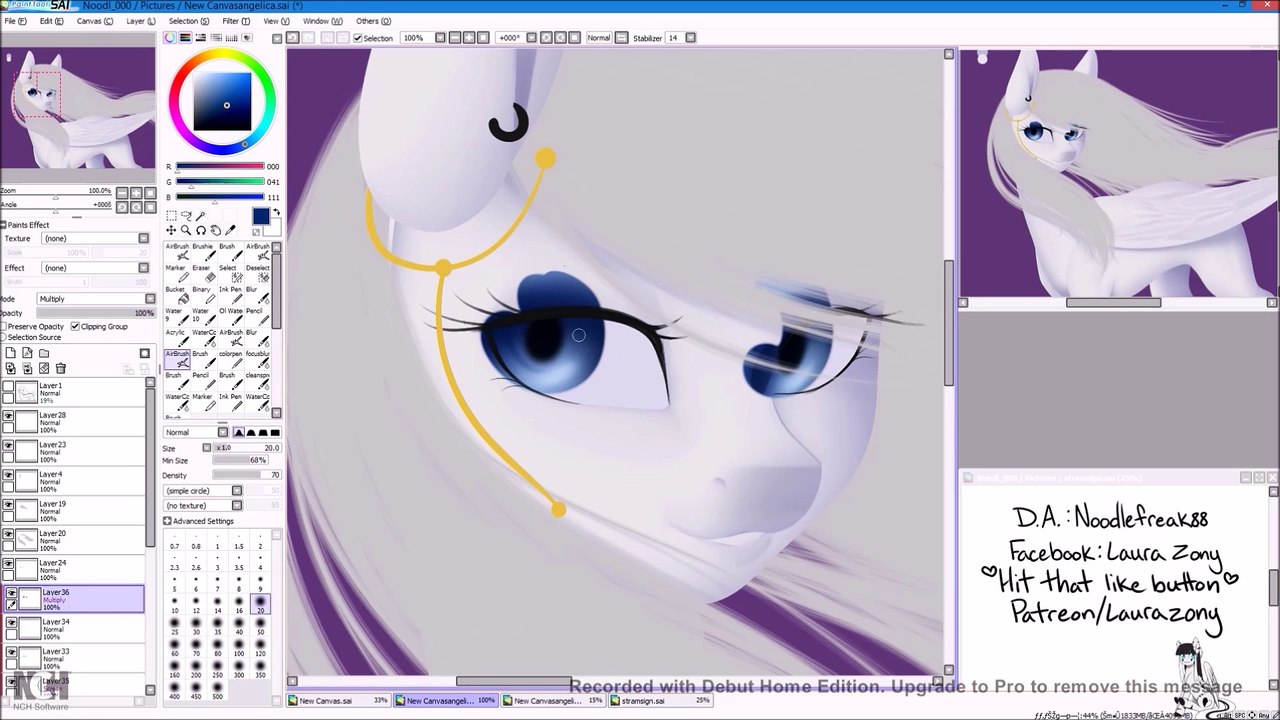This screenshot has width=1280, height=720.
Task: Toggle Selection Source checkbox
Action: (x=4, y=337)
